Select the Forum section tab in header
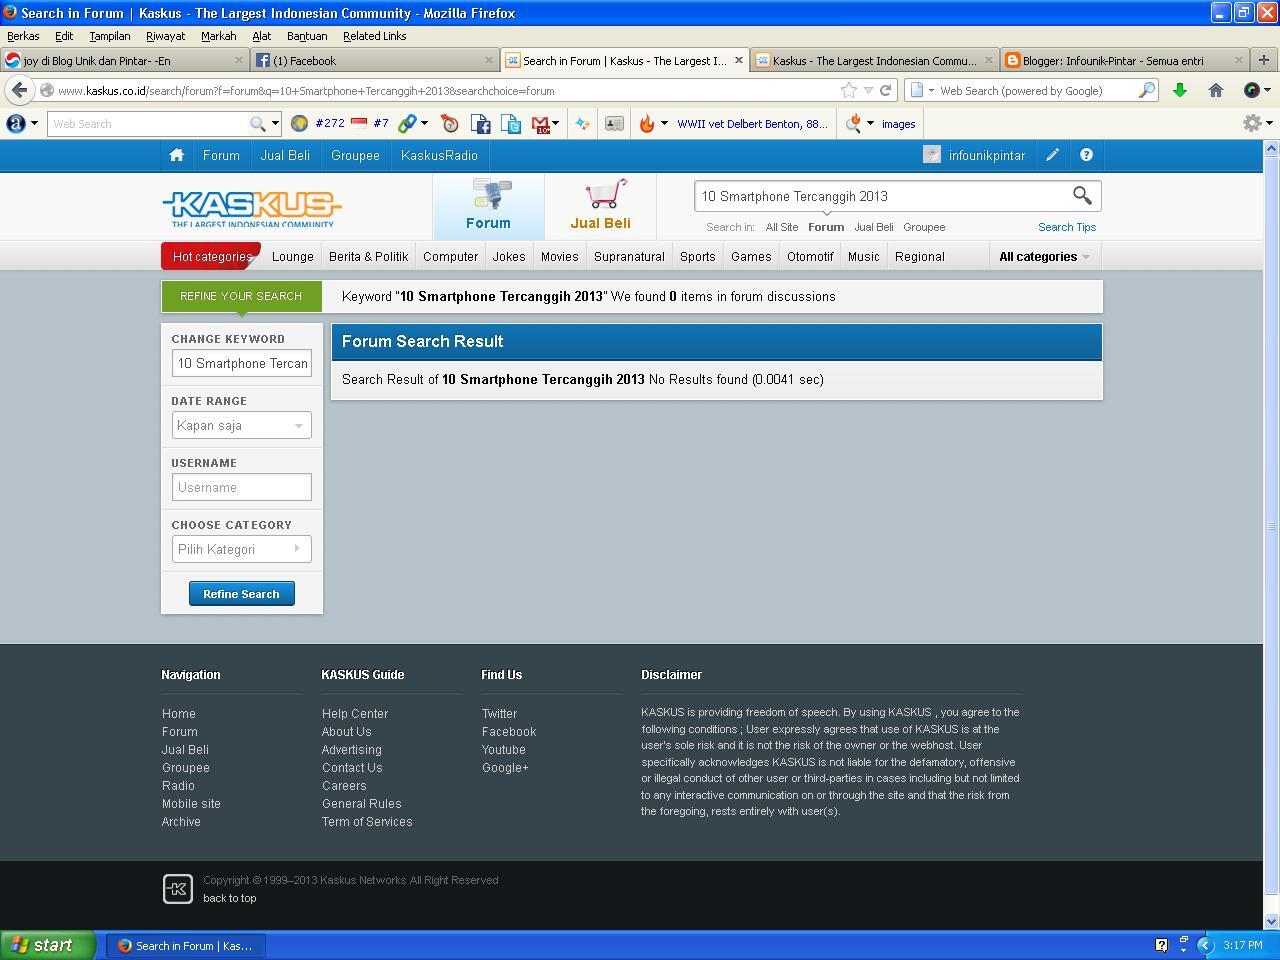The width and height of the screenshot is (1280, 960). tap(488, 206)
